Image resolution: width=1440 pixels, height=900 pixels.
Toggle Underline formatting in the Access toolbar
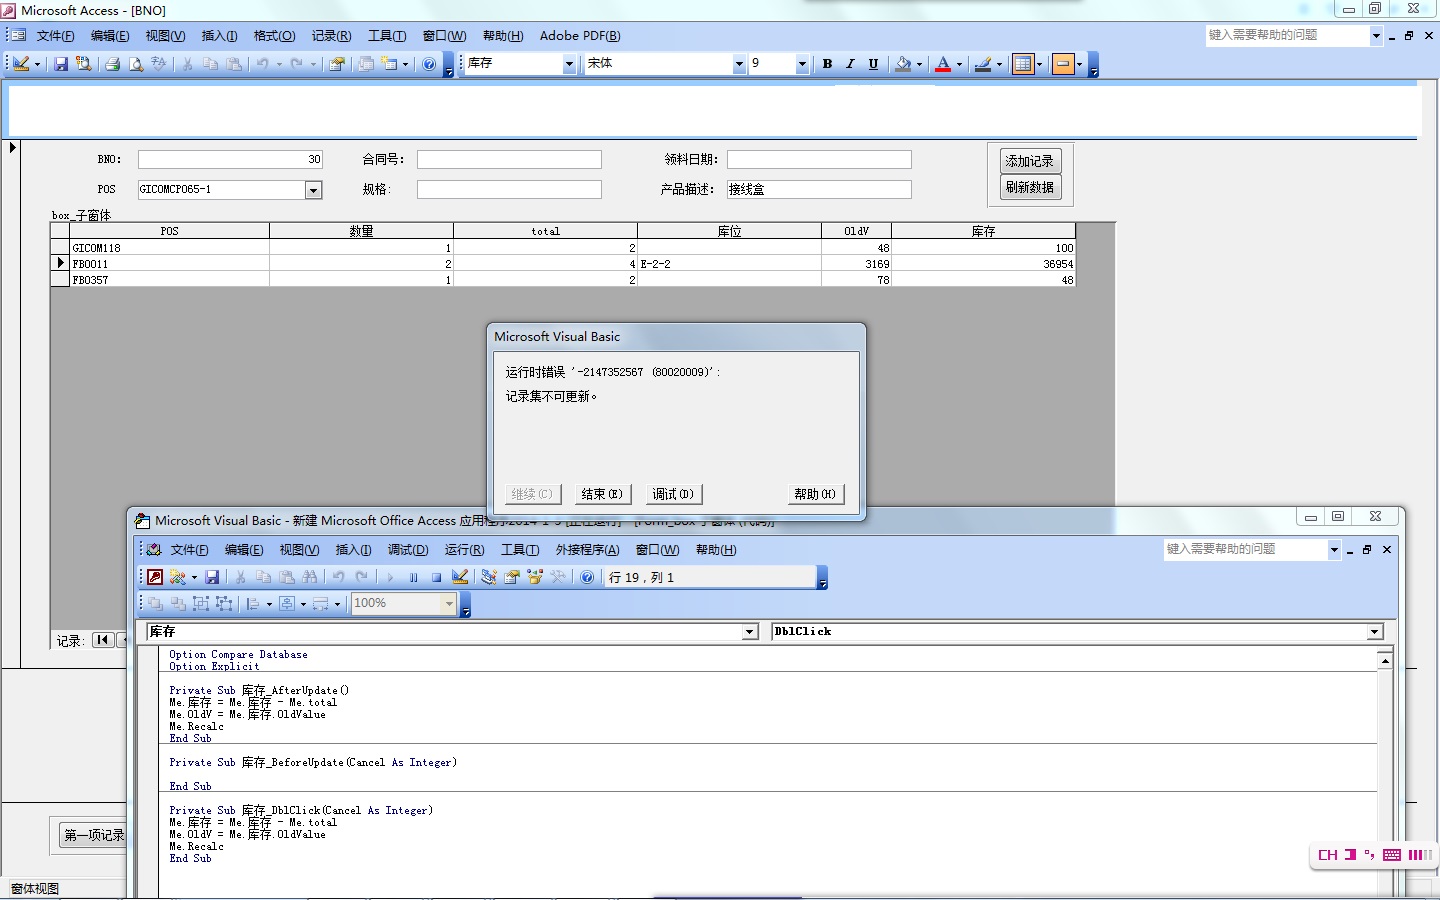pyautogui.click(x=873, y=64)
